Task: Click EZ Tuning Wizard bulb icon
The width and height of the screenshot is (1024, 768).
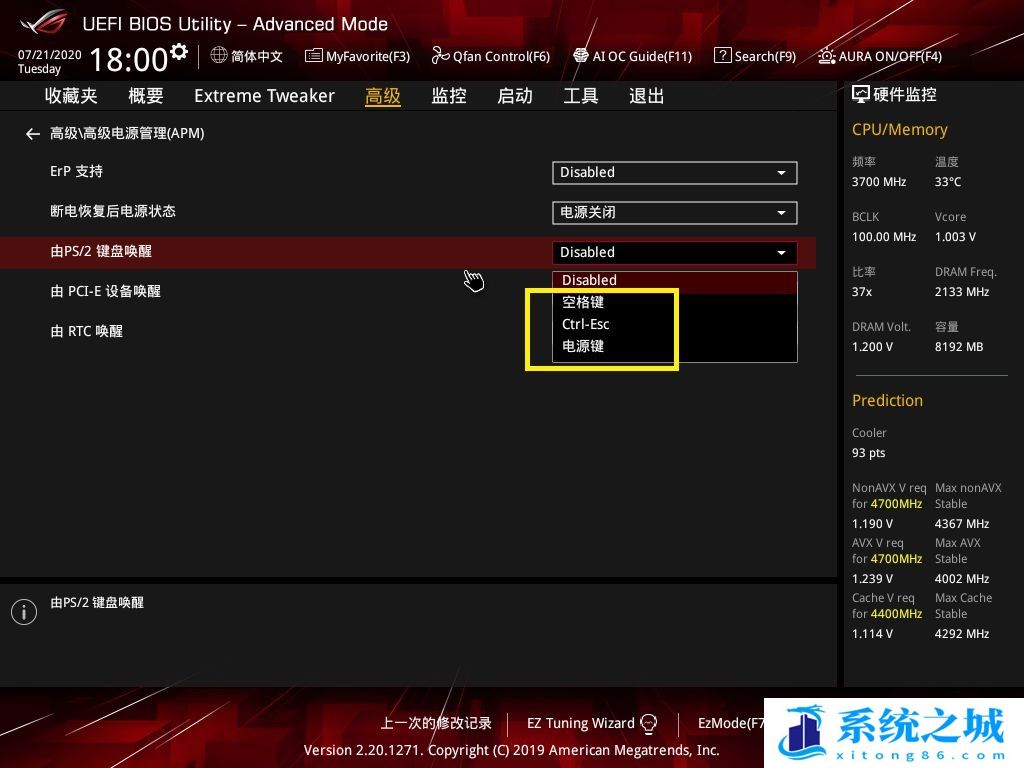Action: click(x=648, y=724)
